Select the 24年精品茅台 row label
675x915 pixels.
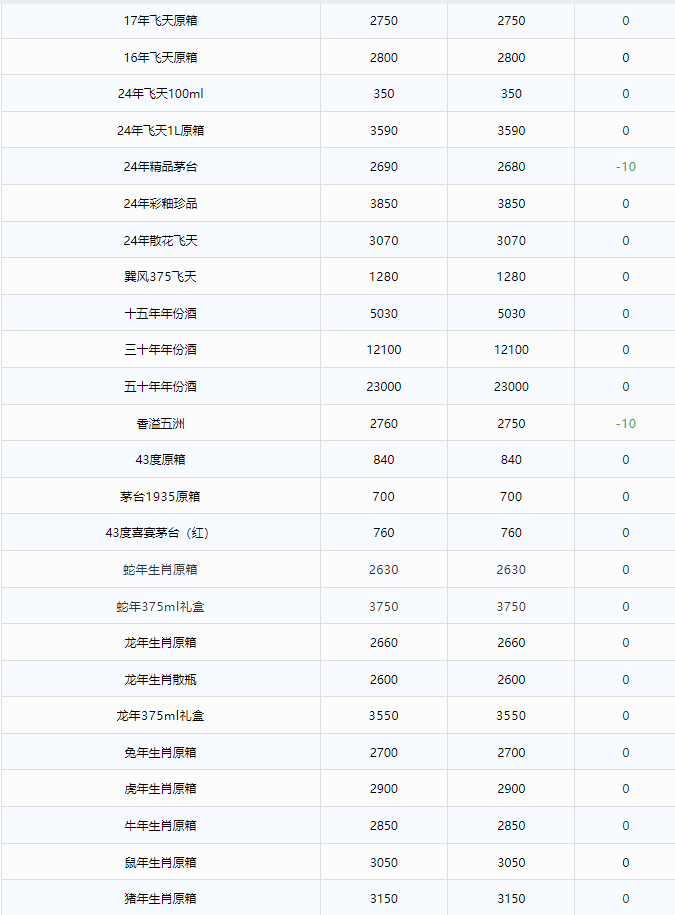[160, 166]
